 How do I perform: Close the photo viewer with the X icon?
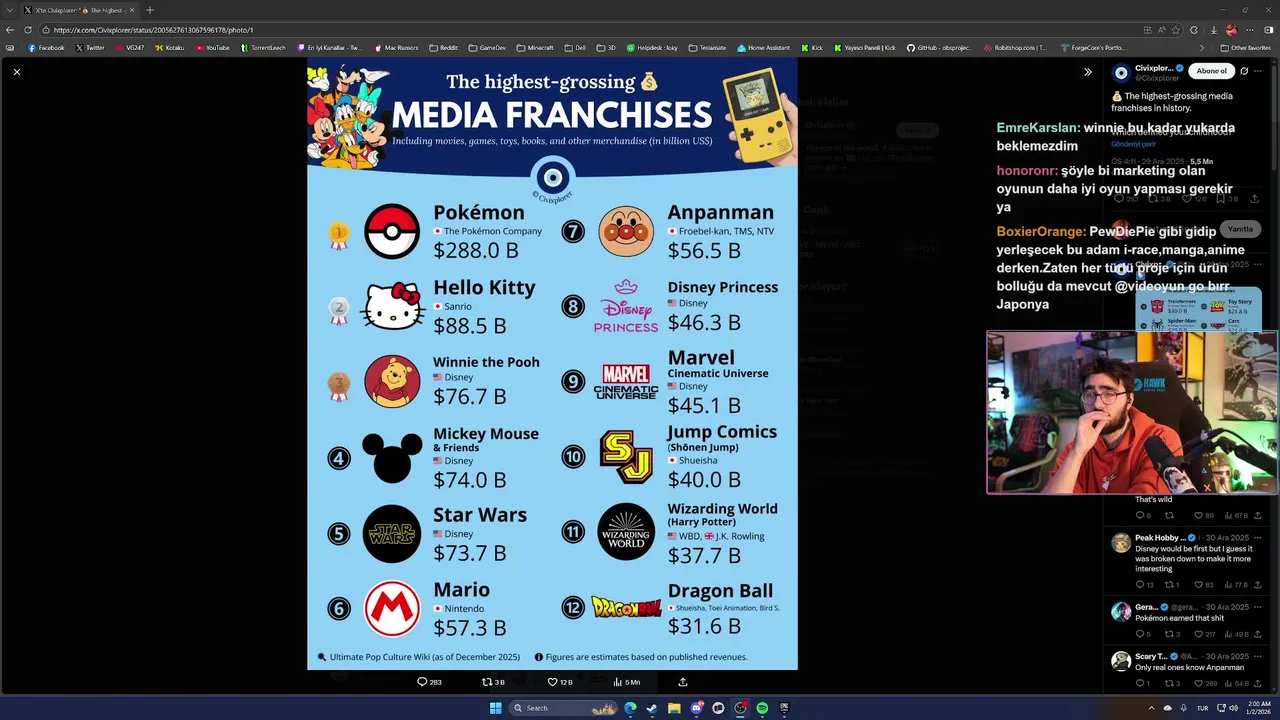pos(16,72)
